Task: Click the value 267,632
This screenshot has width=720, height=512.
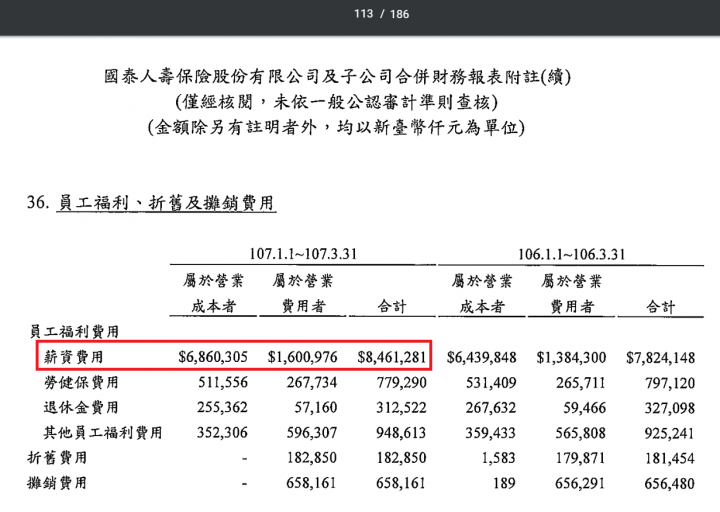Action: pyautogui.click(x=490, y=408)
